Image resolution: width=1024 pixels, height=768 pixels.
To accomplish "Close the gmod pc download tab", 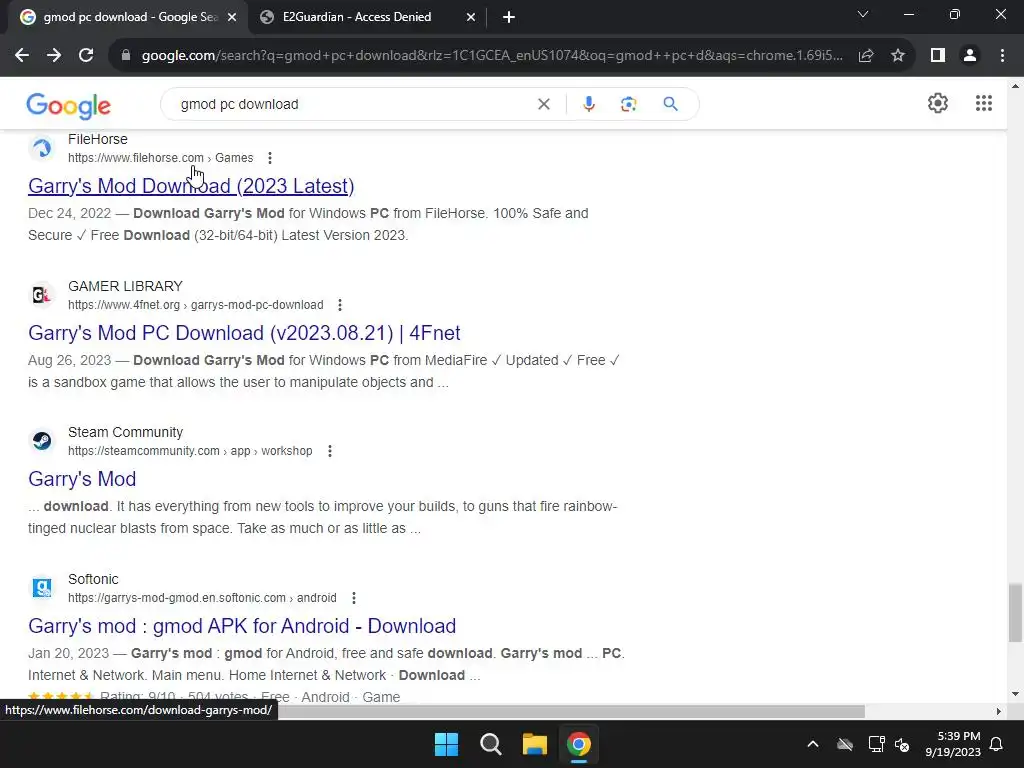I will point(232,18).
